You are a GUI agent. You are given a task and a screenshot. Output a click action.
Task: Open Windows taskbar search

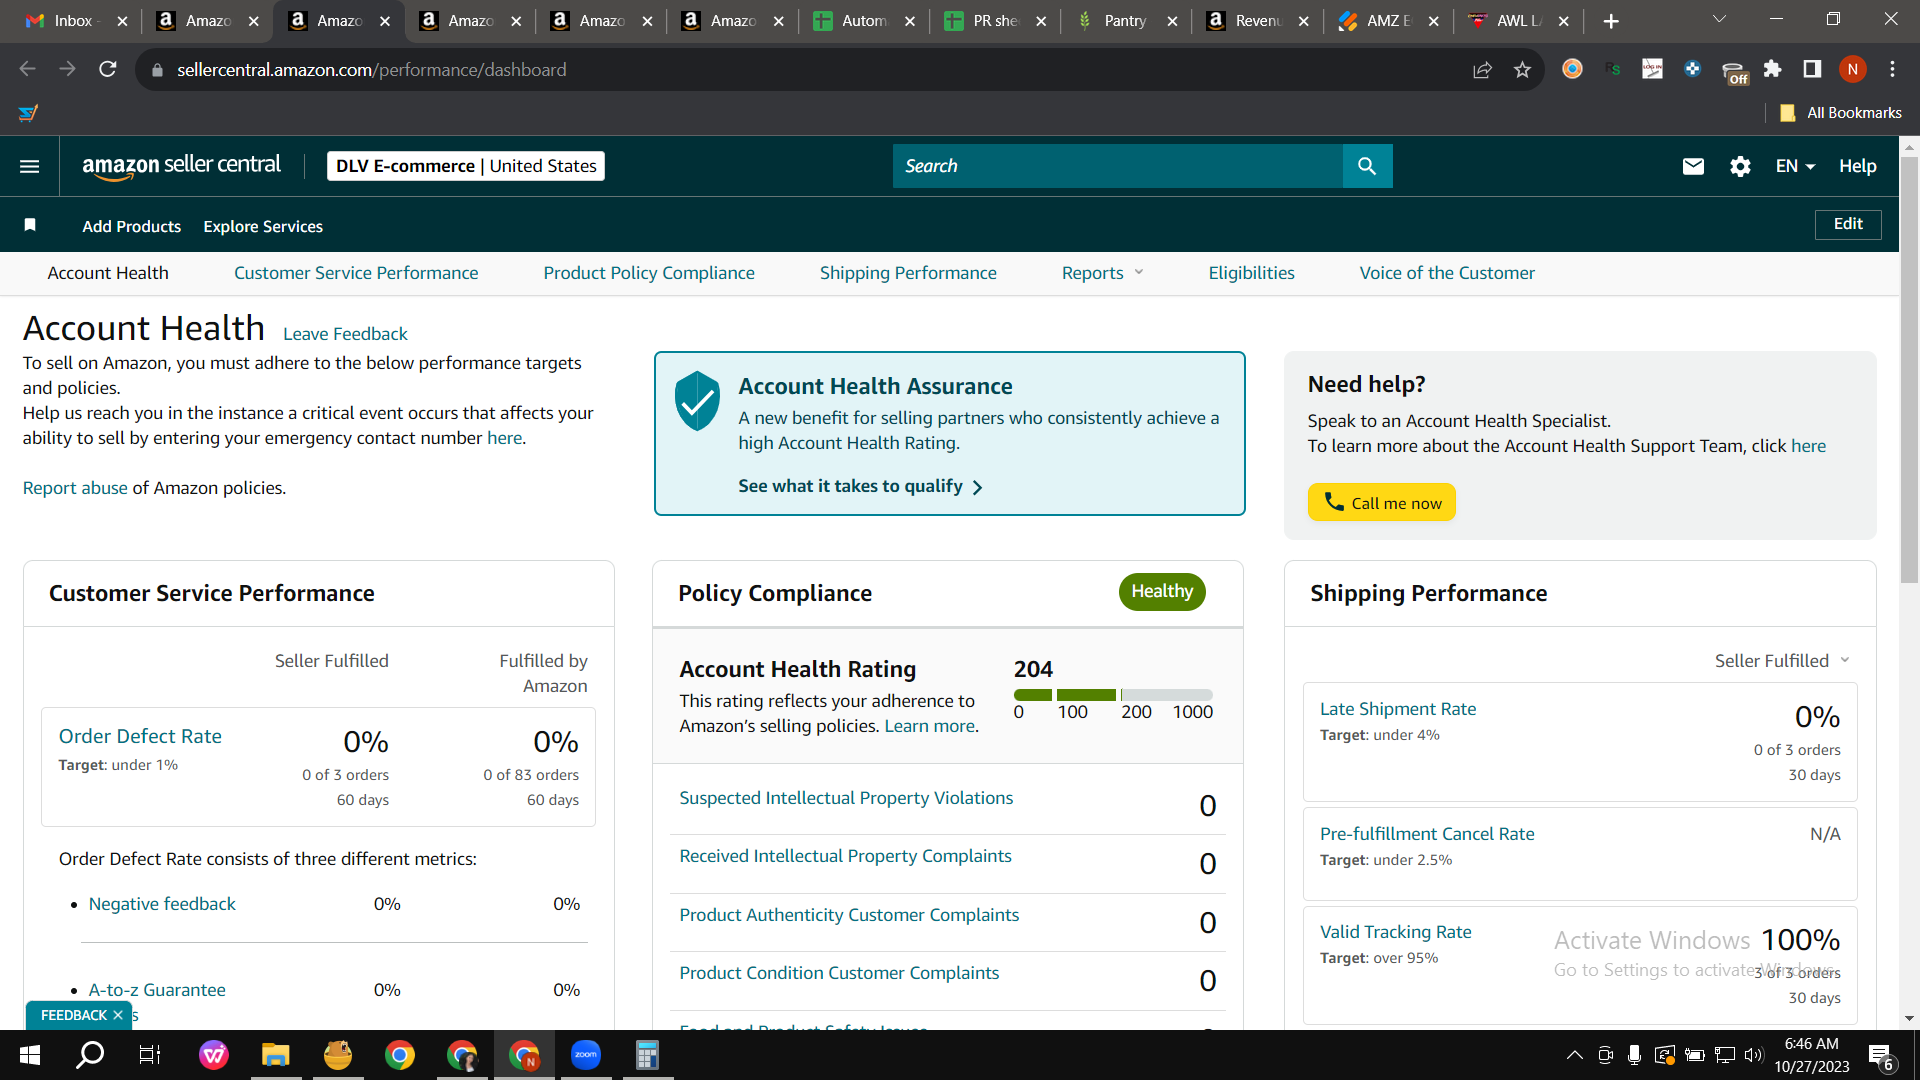point(90,1055)
